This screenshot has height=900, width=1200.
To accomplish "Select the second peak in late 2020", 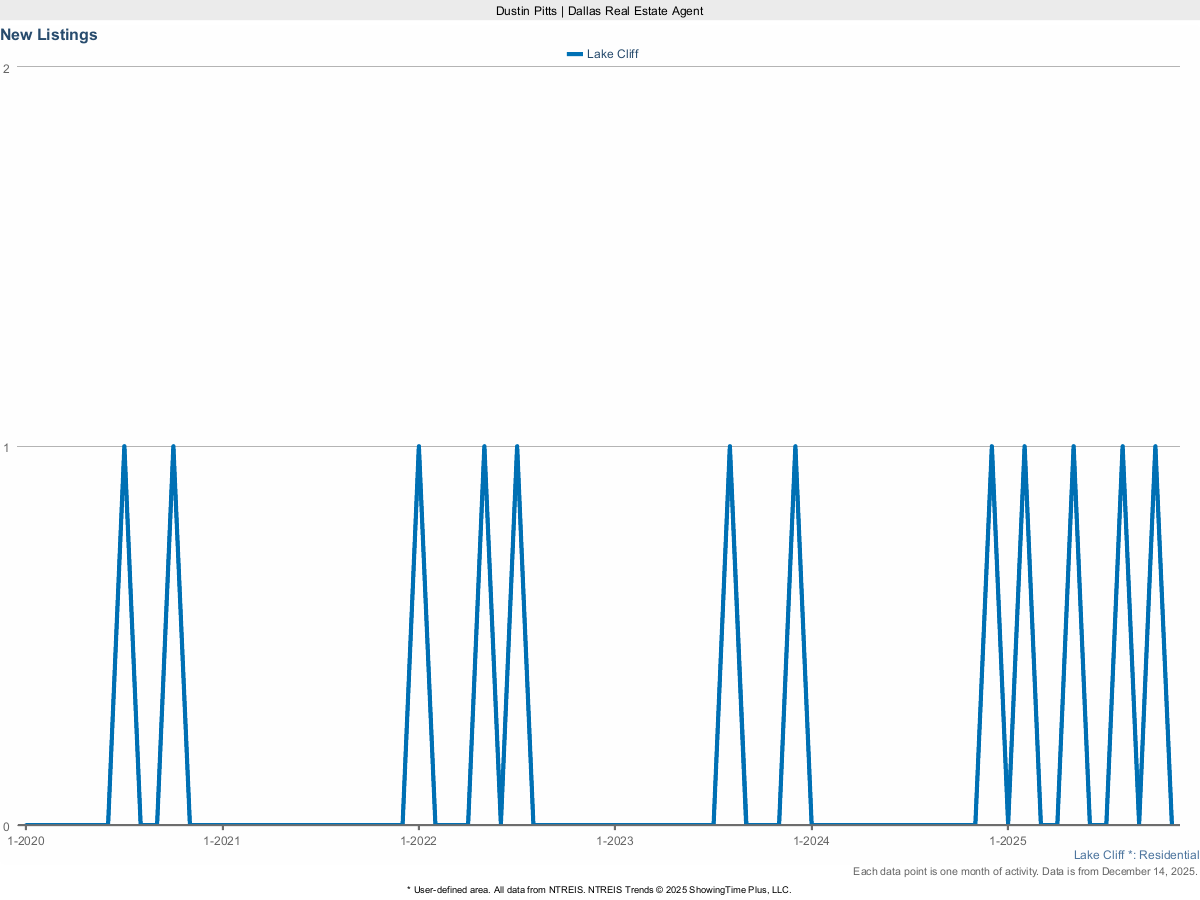I will (x=173, y=447).
